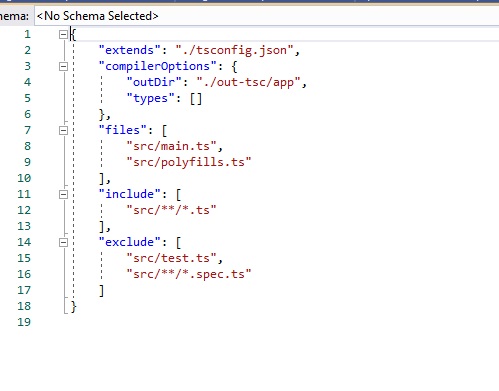
Task: Click line number 19
Action: click(x=24, y=322)
